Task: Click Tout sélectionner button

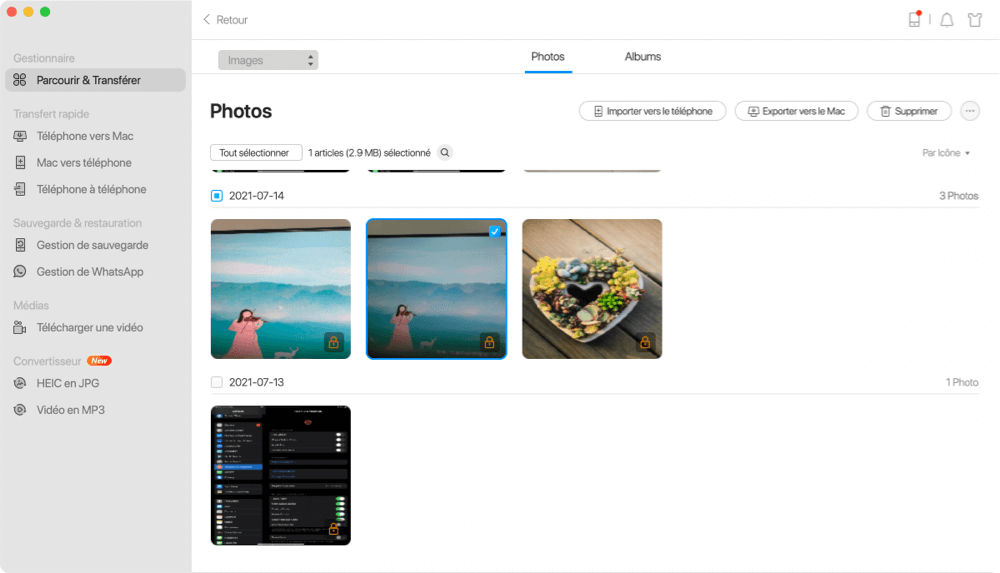Action: point(256,153)
